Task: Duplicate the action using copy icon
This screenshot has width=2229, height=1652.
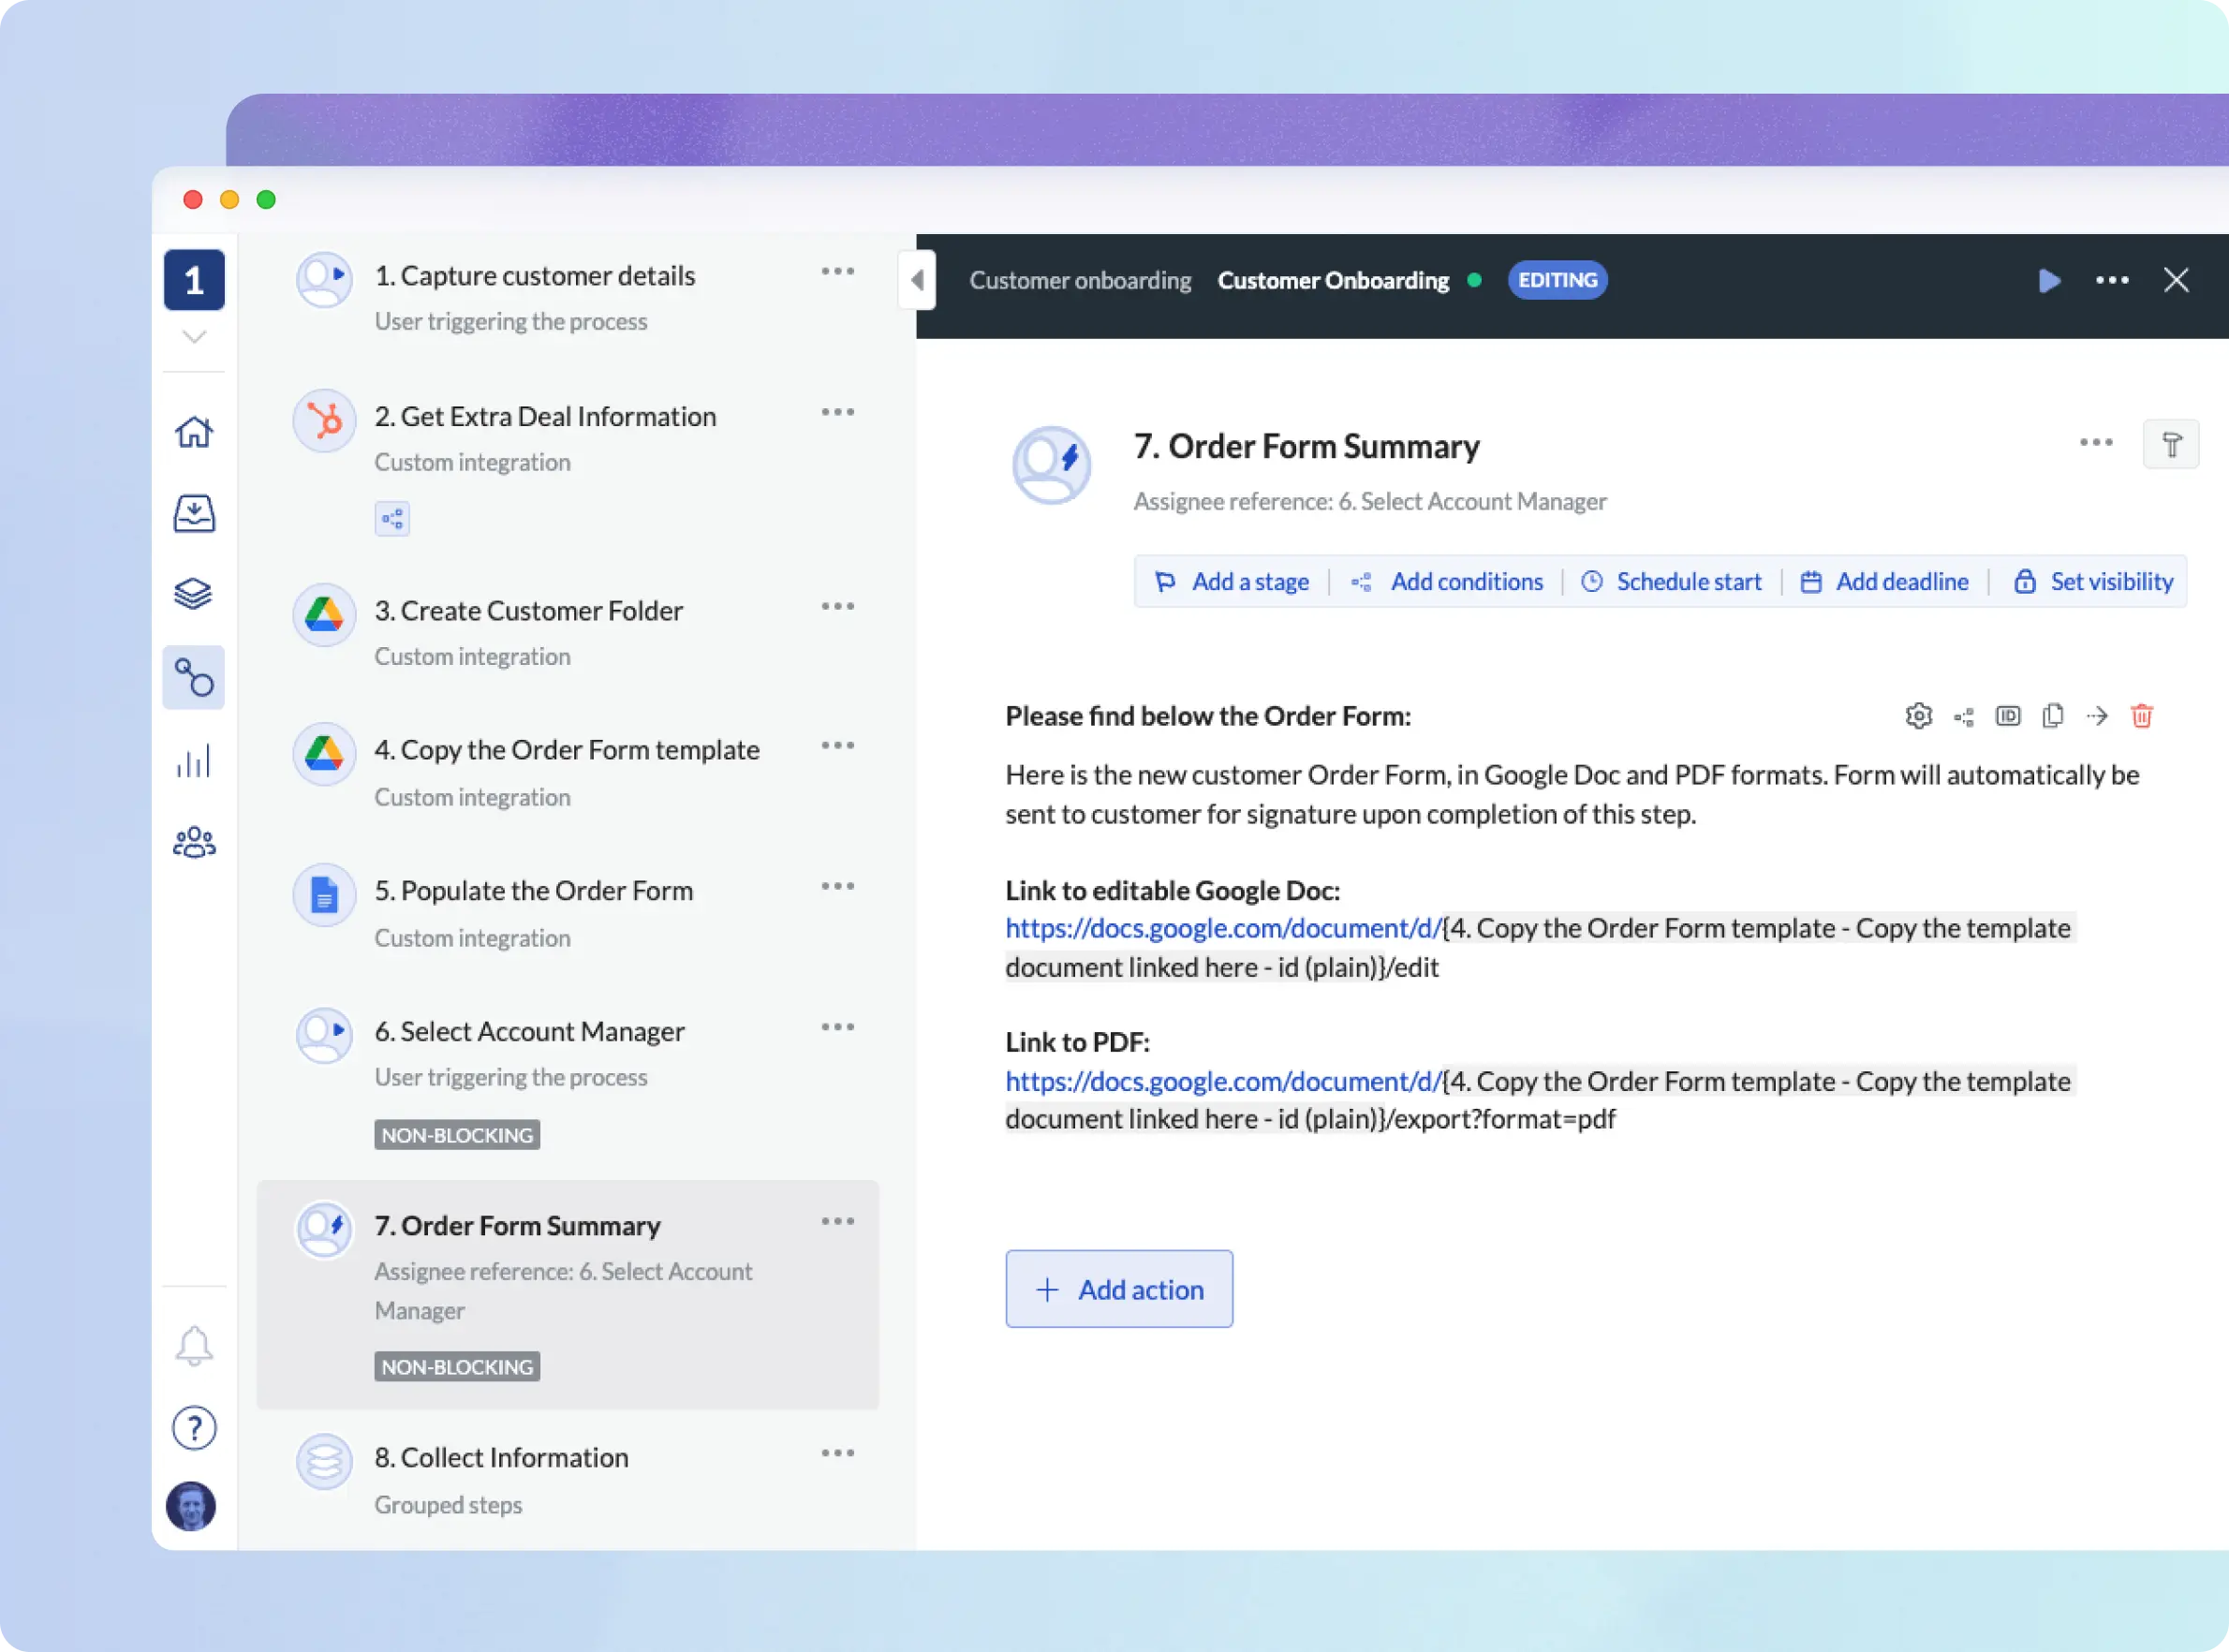Action: tap(2052, 716)
